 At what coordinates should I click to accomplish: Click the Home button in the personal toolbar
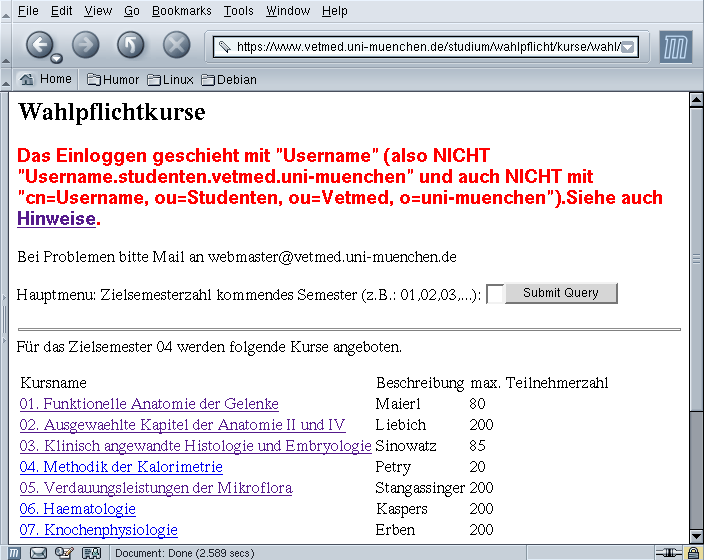coord(45,79)
